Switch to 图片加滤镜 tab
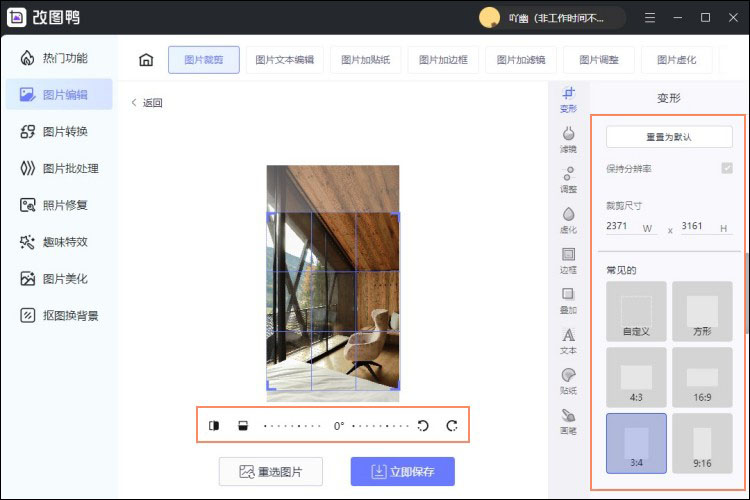Image resolution: width=750 pixels, height=500 pixels. coord(521,60)
